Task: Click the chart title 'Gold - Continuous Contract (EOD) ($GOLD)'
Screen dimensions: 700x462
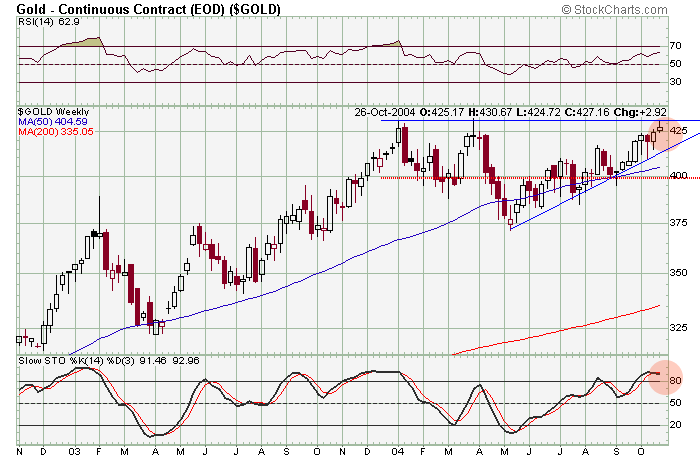Action: [x=148, y=9]
